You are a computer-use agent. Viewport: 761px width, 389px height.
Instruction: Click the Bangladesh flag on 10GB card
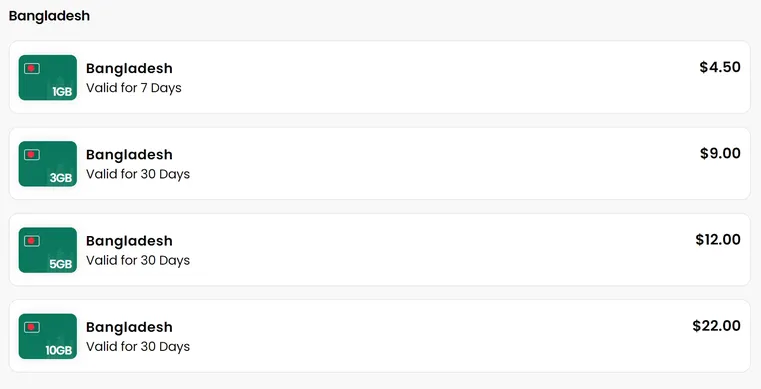32,327
